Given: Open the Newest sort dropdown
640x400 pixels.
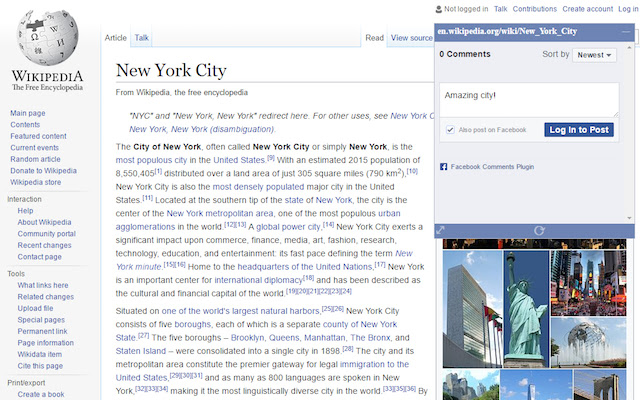Looking at the screenshot, I should click(x=594, y=55).
